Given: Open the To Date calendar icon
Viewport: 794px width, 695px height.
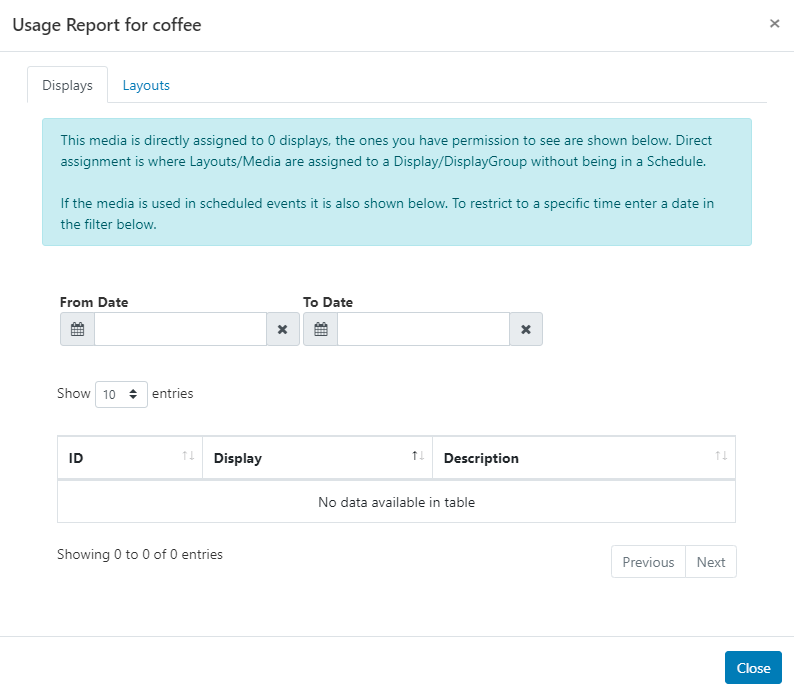Looking at the screenshot, I should (x=320, y=329).
